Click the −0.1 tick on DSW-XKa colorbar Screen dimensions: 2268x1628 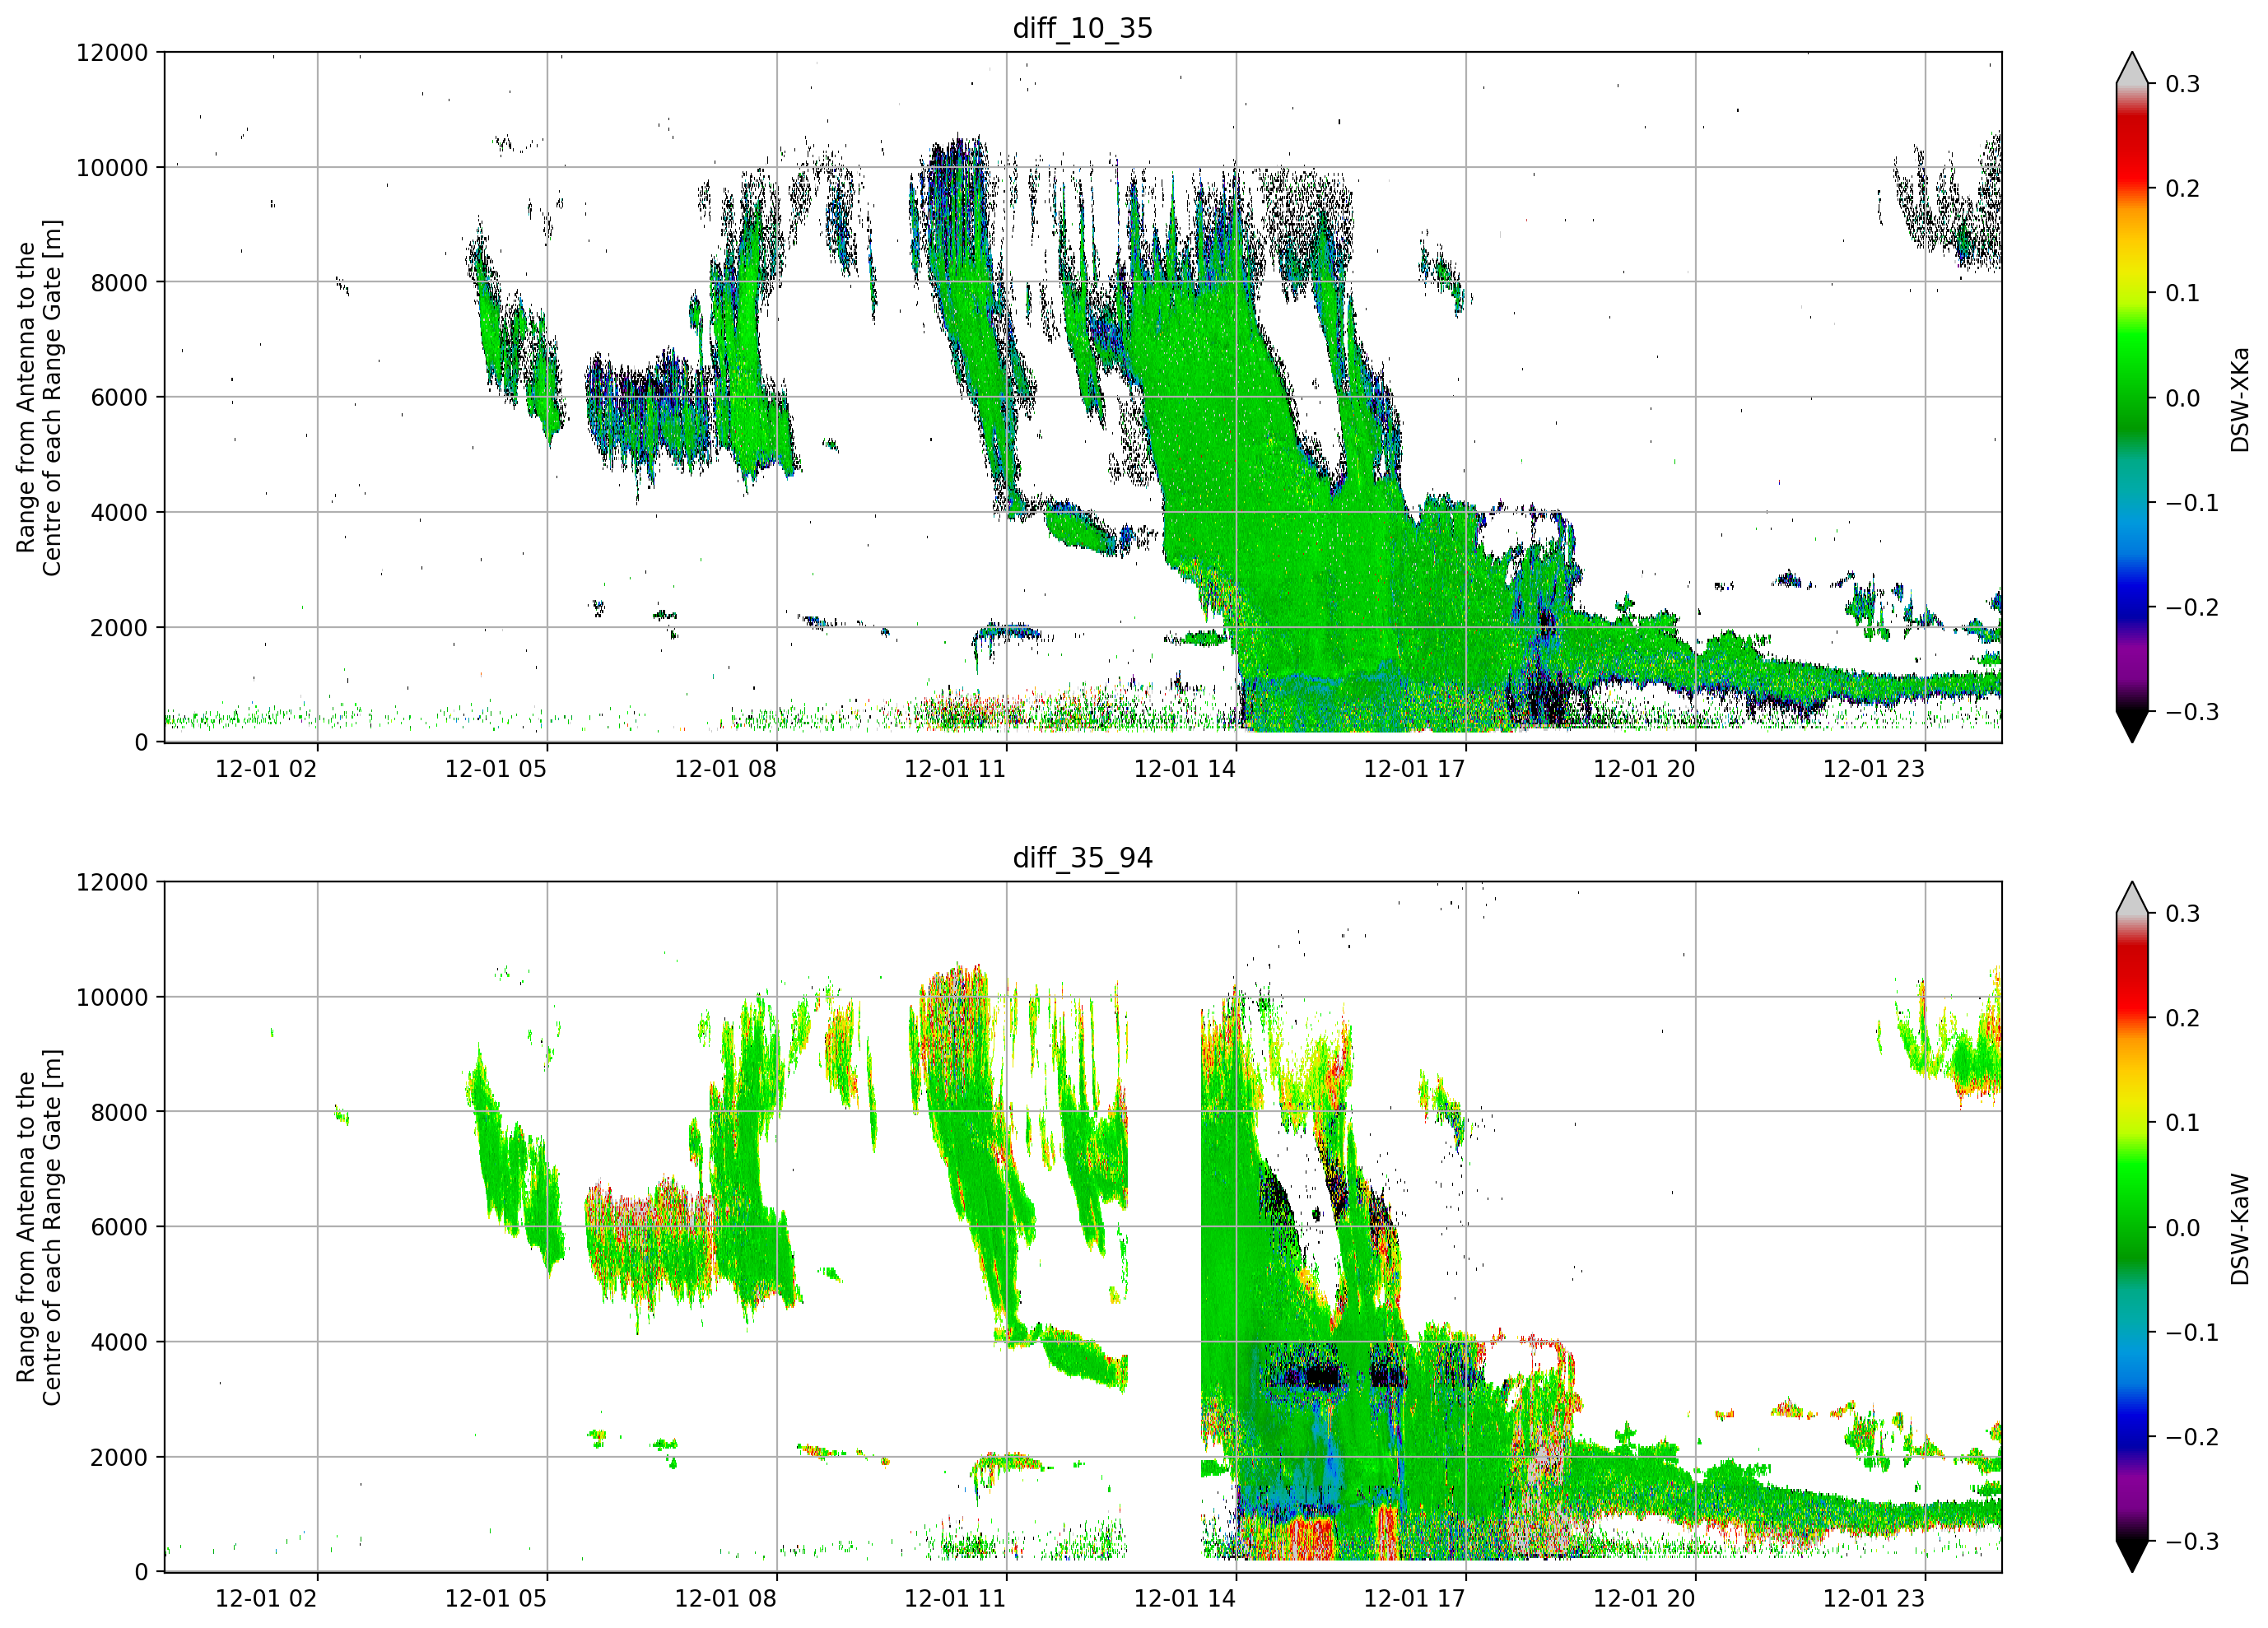click(x=2192, y=503)
